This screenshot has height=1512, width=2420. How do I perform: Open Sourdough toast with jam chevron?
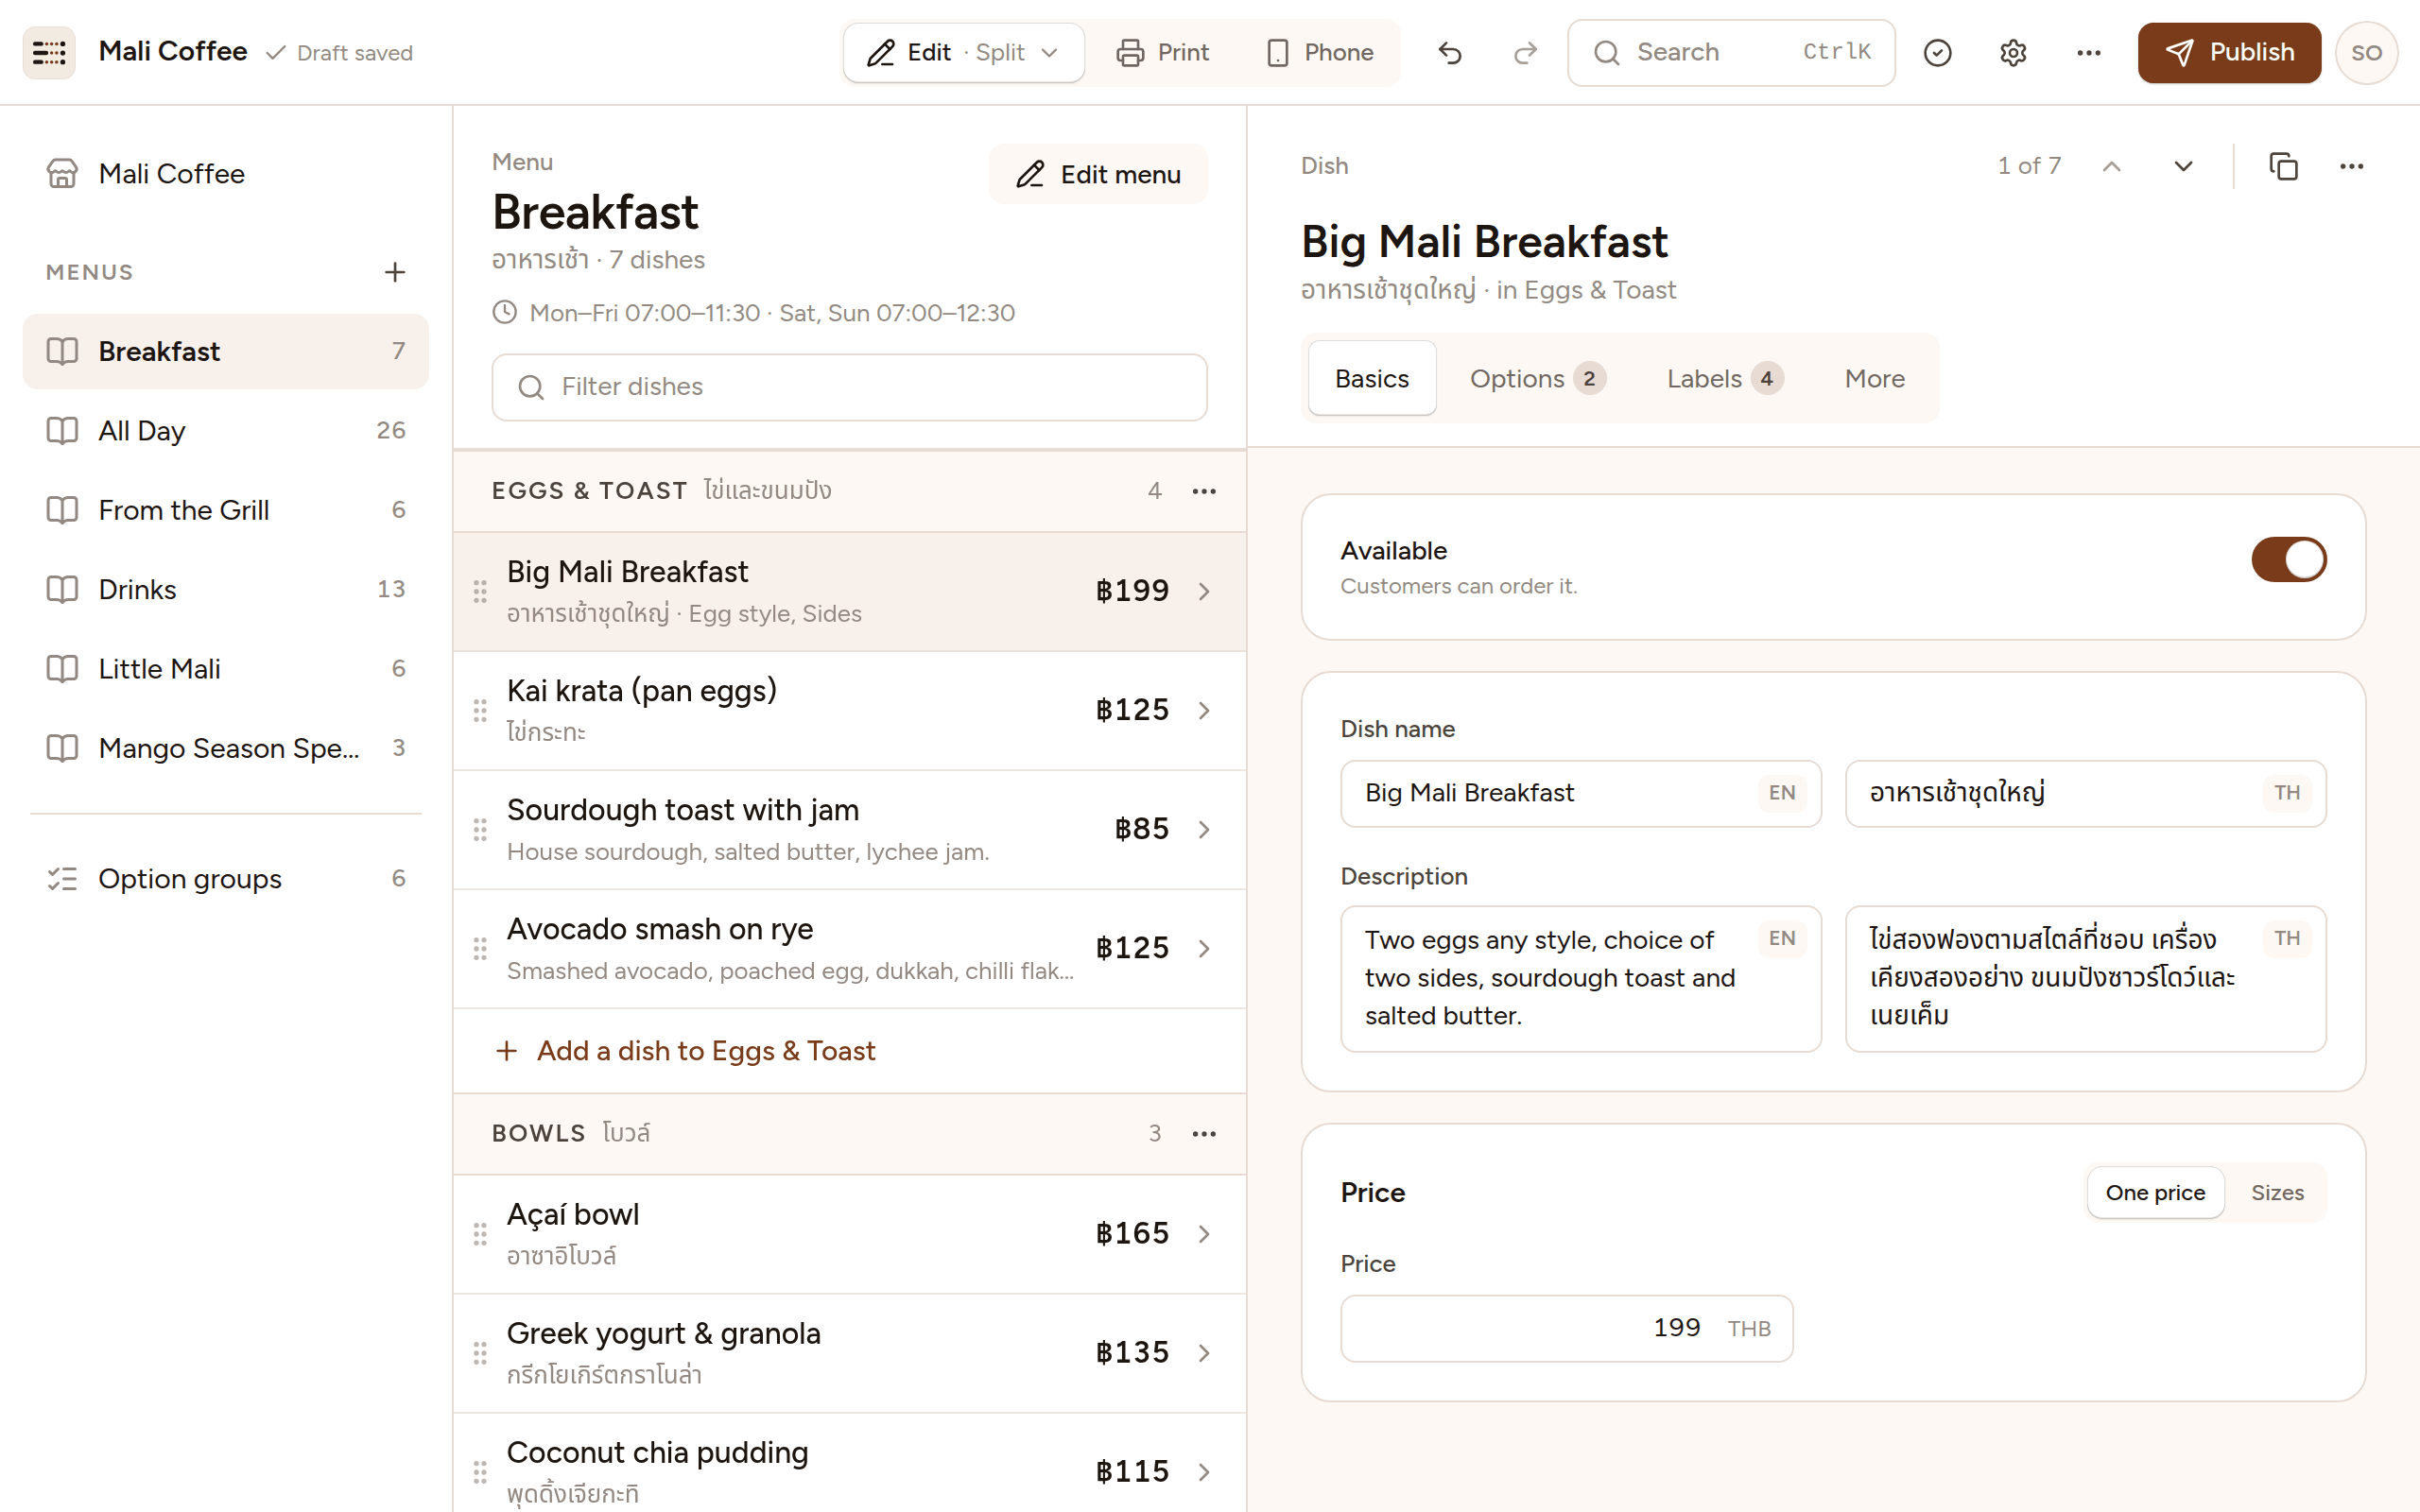coord(1204,830)
